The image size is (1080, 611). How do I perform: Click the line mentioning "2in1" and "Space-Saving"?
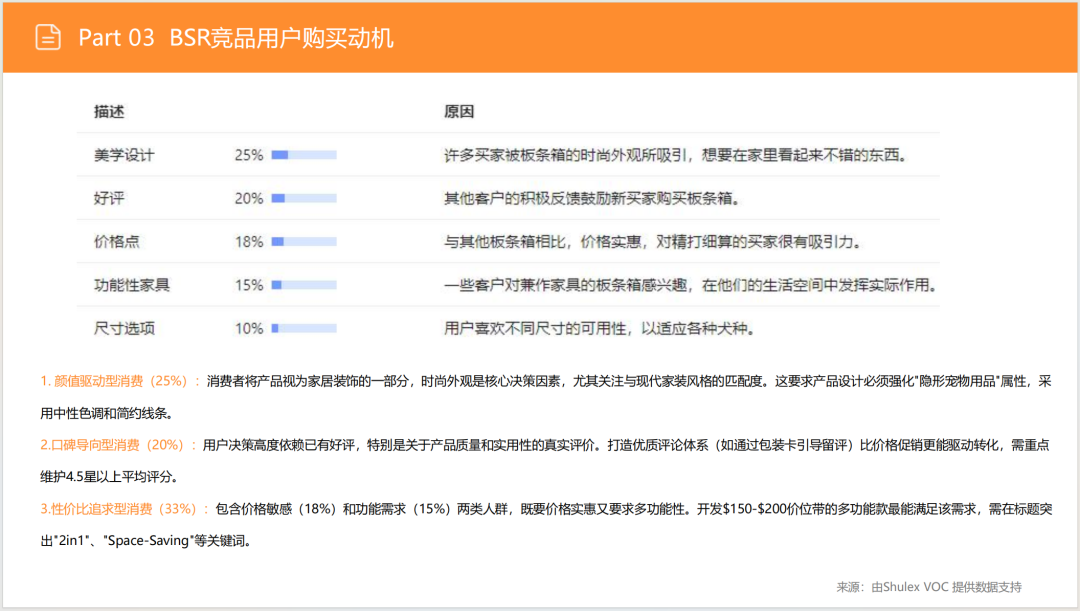[147, 541]
